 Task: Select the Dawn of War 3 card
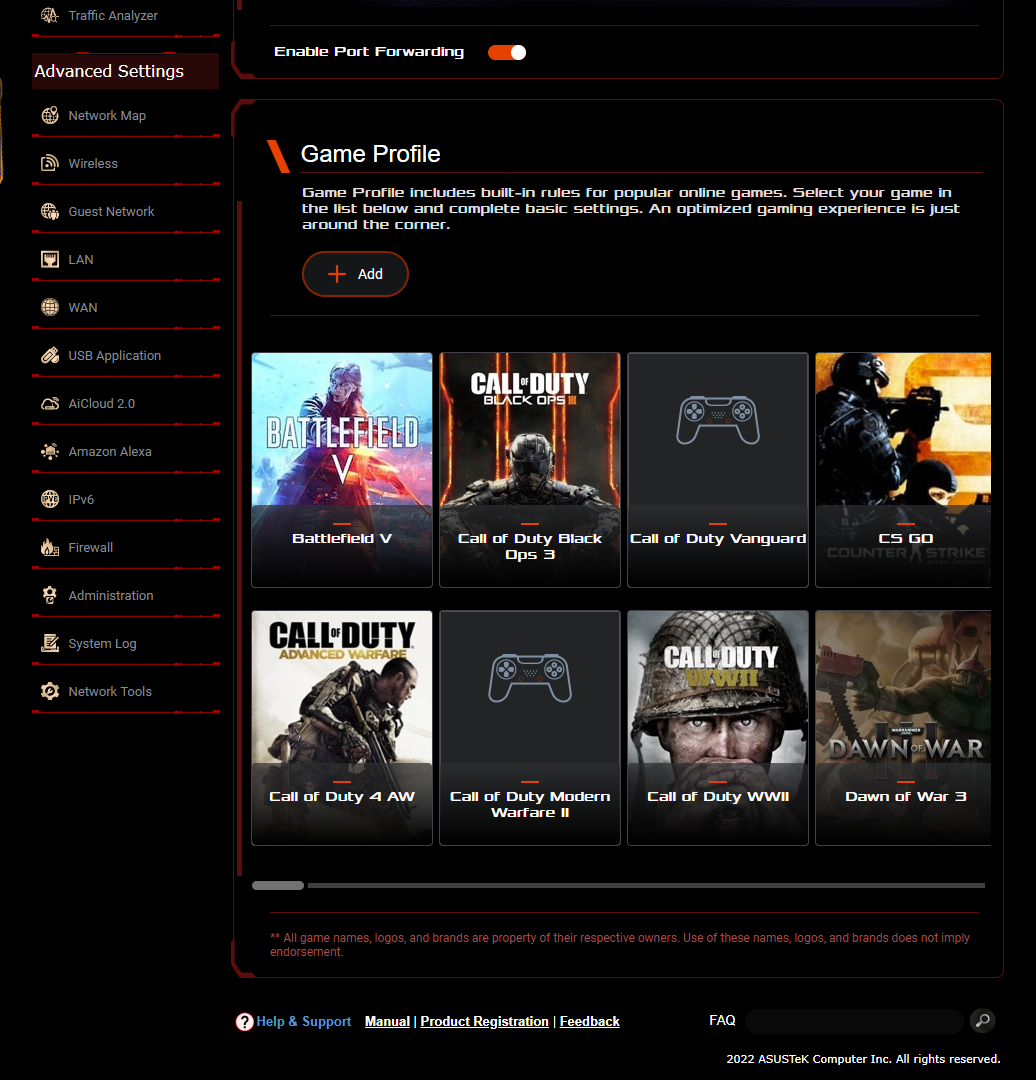[x=903, y=728]
